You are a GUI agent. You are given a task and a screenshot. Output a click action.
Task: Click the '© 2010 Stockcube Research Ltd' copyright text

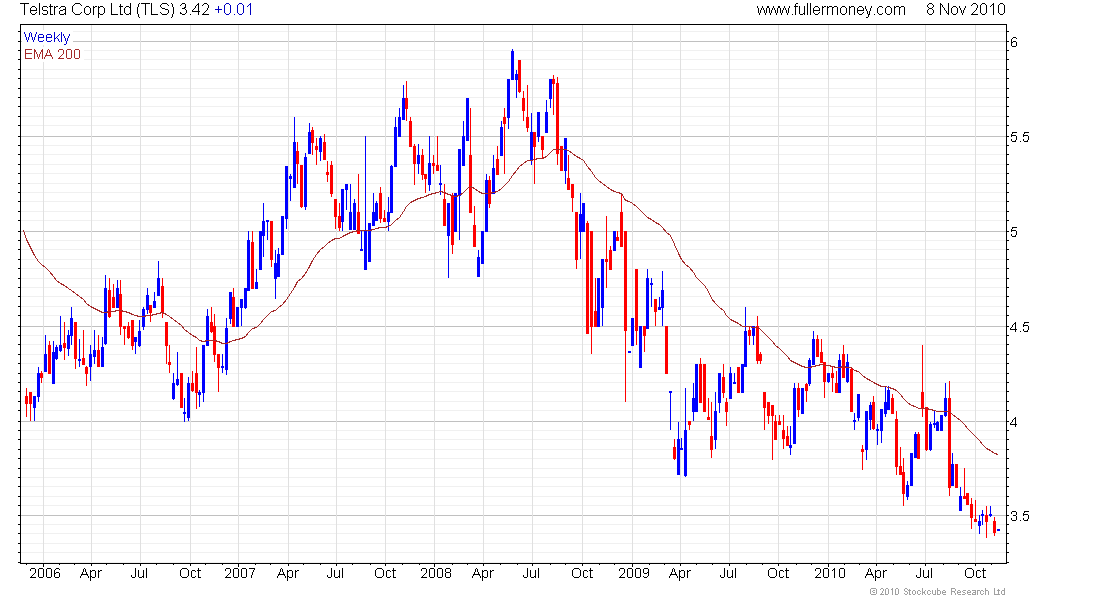click(937, 592)
